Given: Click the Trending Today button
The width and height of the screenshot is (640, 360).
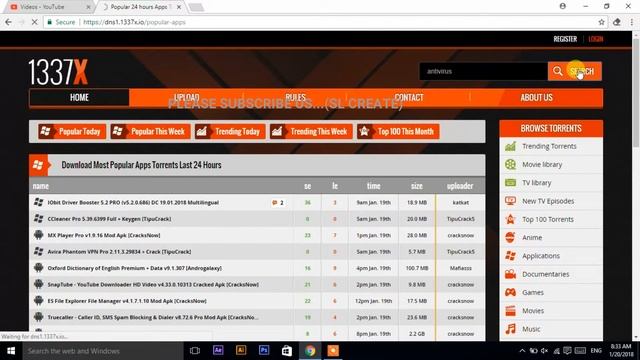Looking at the screenshot, I should (x=230, y=131).
